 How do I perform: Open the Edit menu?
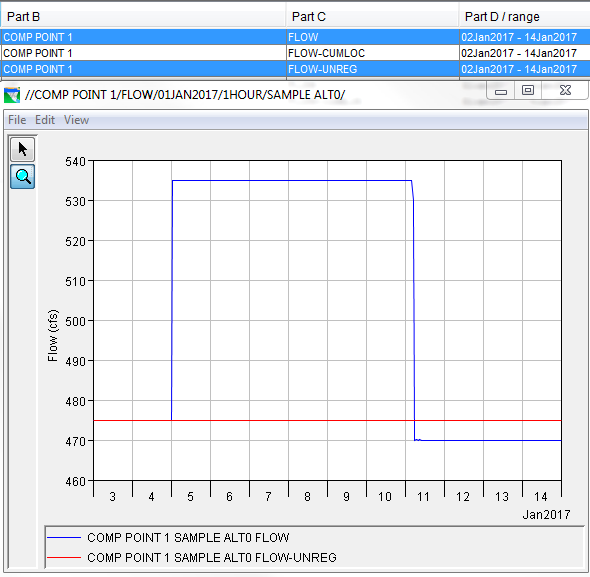(45, 120)
